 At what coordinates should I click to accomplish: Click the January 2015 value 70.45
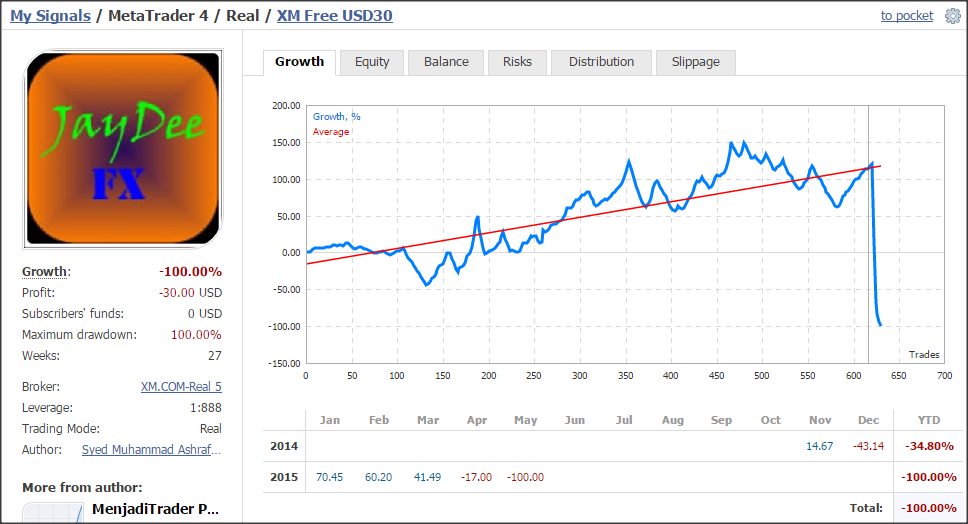tap(329, 477)
